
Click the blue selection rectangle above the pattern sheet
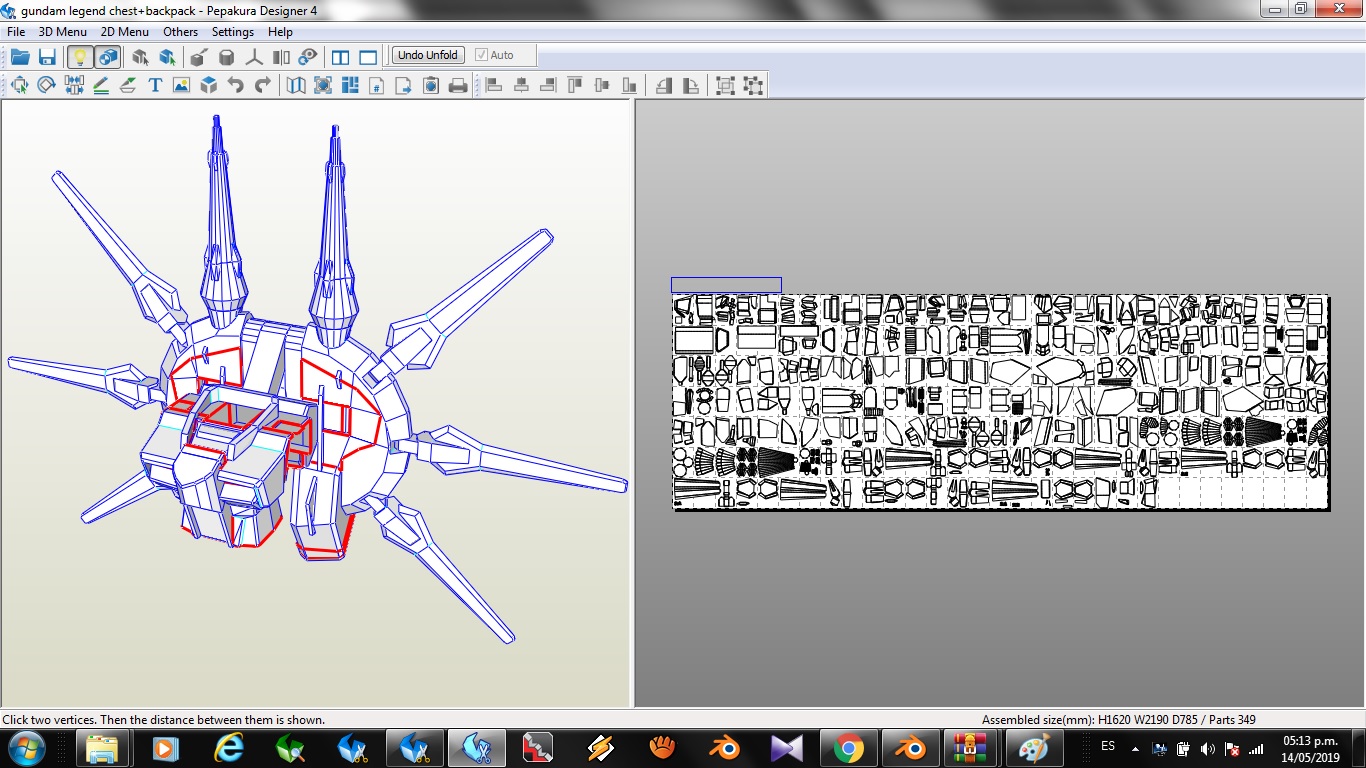726,285
